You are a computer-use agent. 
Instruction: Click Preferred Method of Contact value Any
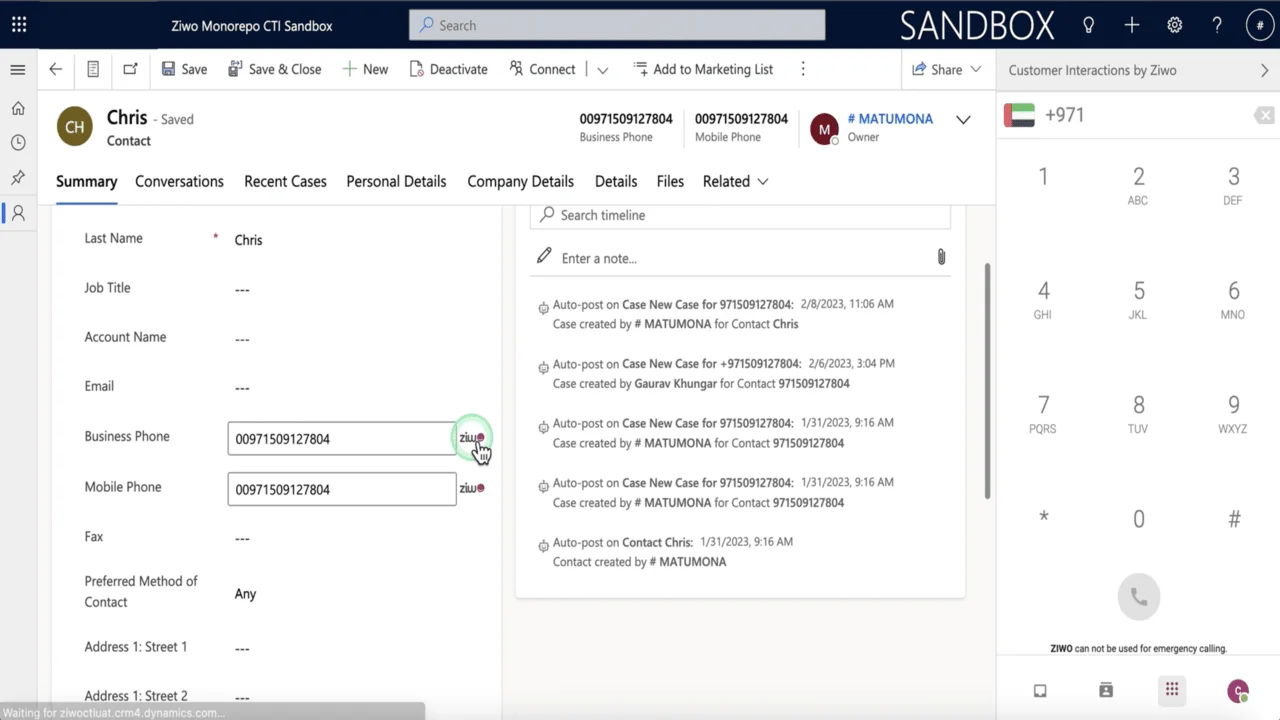click(x=245, y=594)
